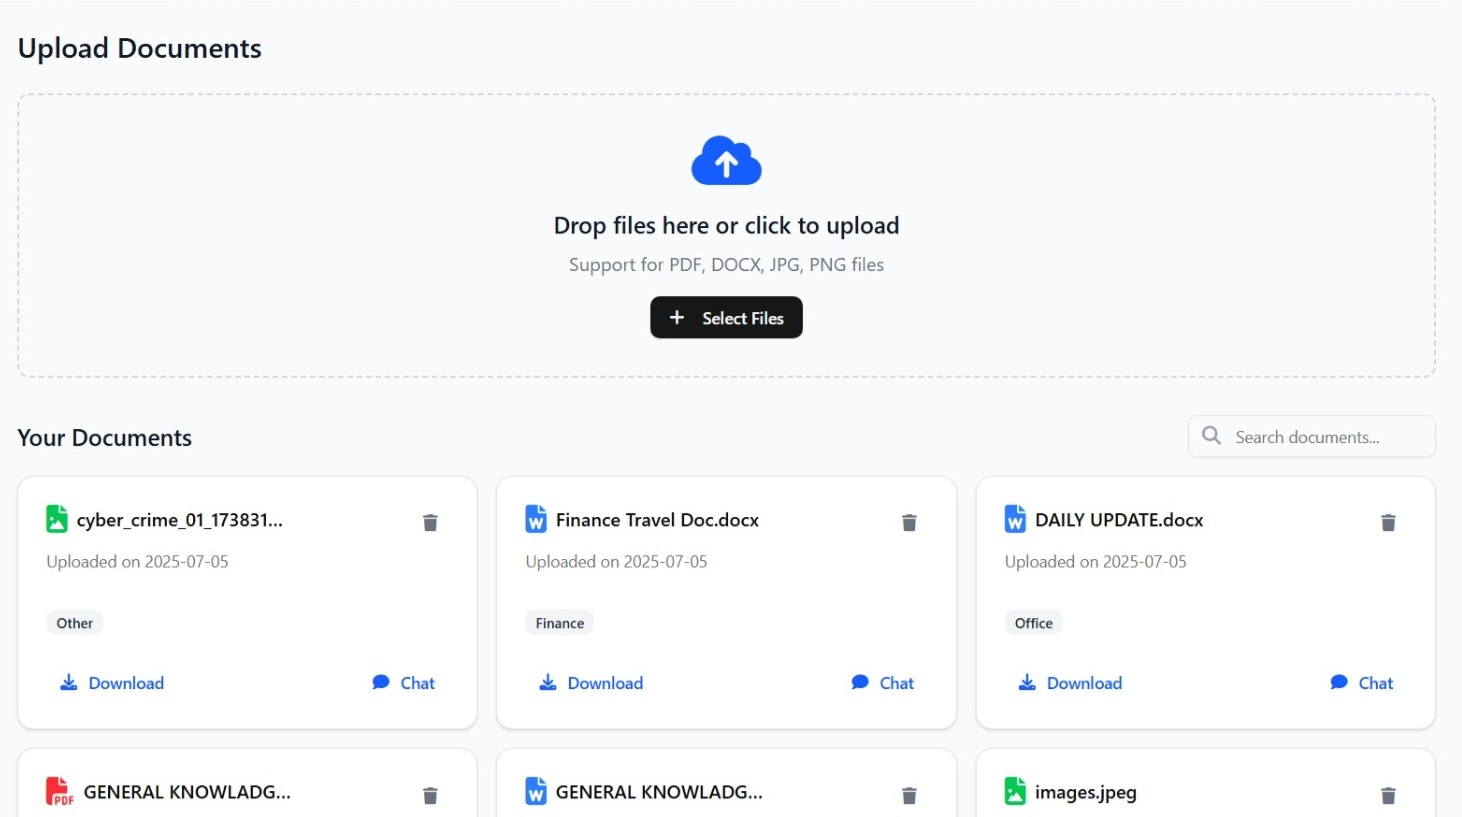
Task: Click the Finance category tag
Action: point(559,623)
